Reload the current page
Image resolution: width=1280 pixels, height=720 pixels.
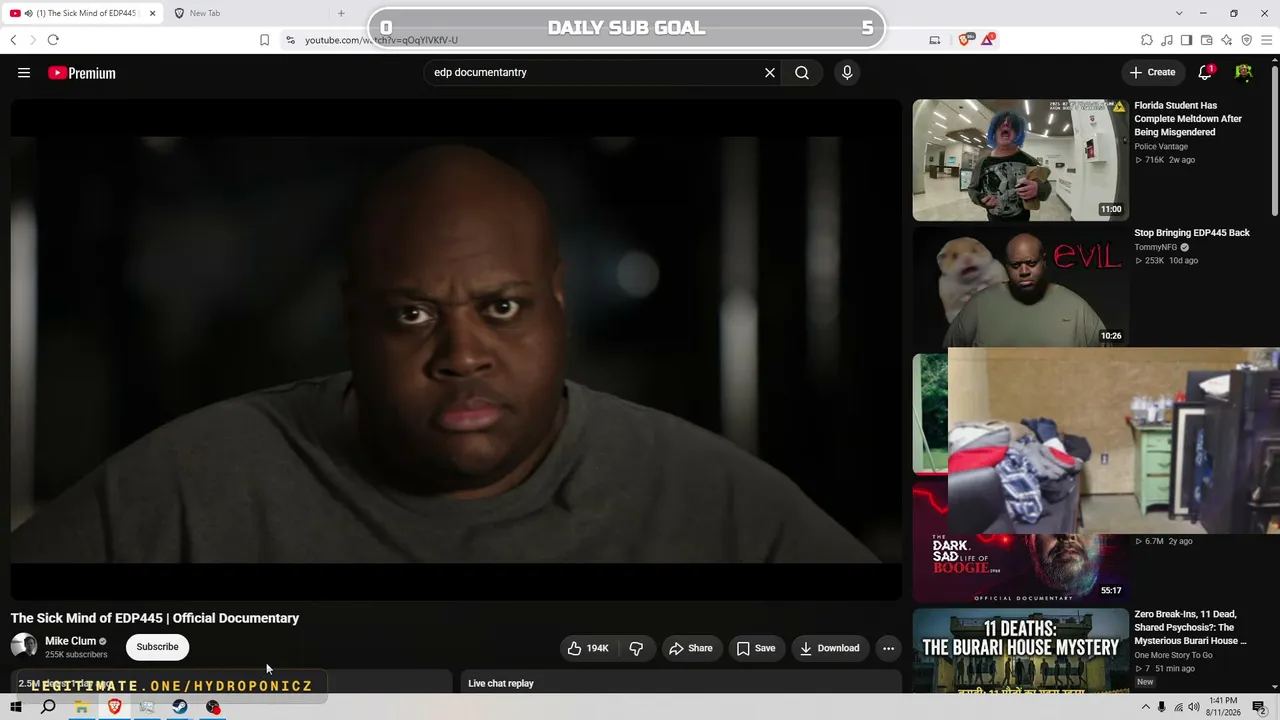[53, 40]
